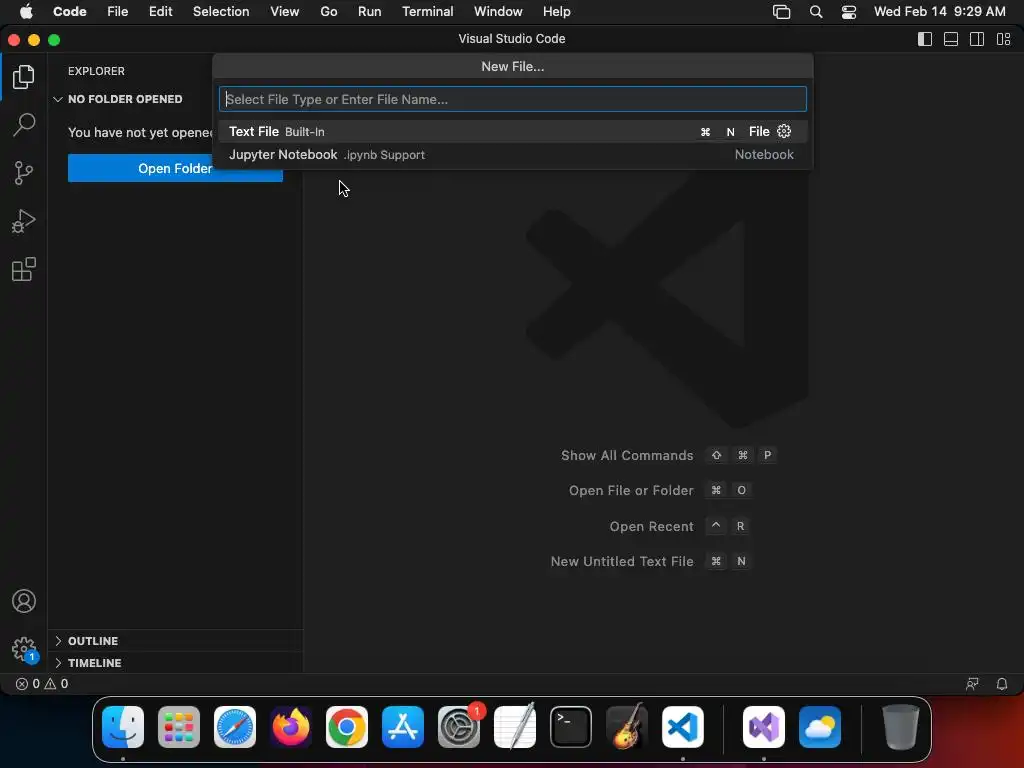Open Visual Studio Code from the Dock
The image size is (1024, 768).
(682, 727)
